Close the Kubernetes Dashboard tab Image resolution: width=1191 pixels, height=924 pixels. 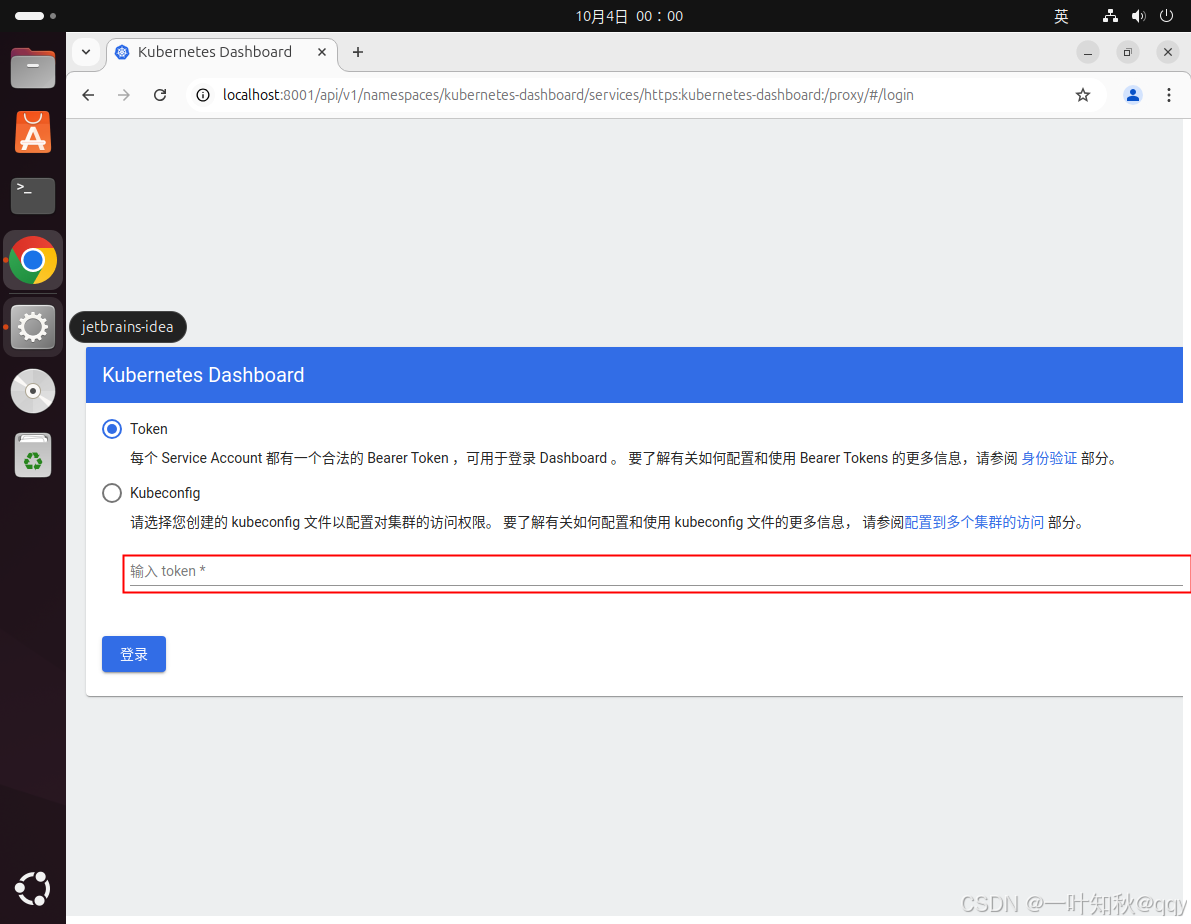pyautogui.click(x=322, y=52)
